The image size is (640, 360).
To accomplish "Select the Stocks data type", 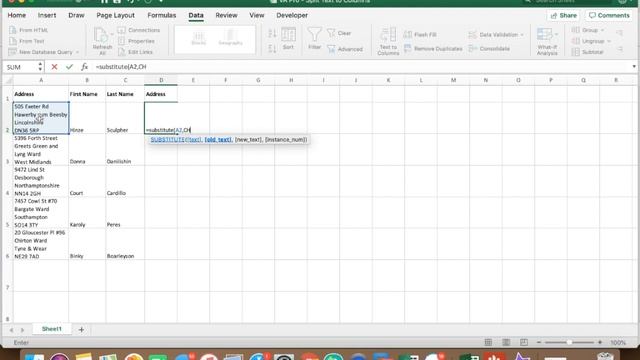I will tap(198, 38).
